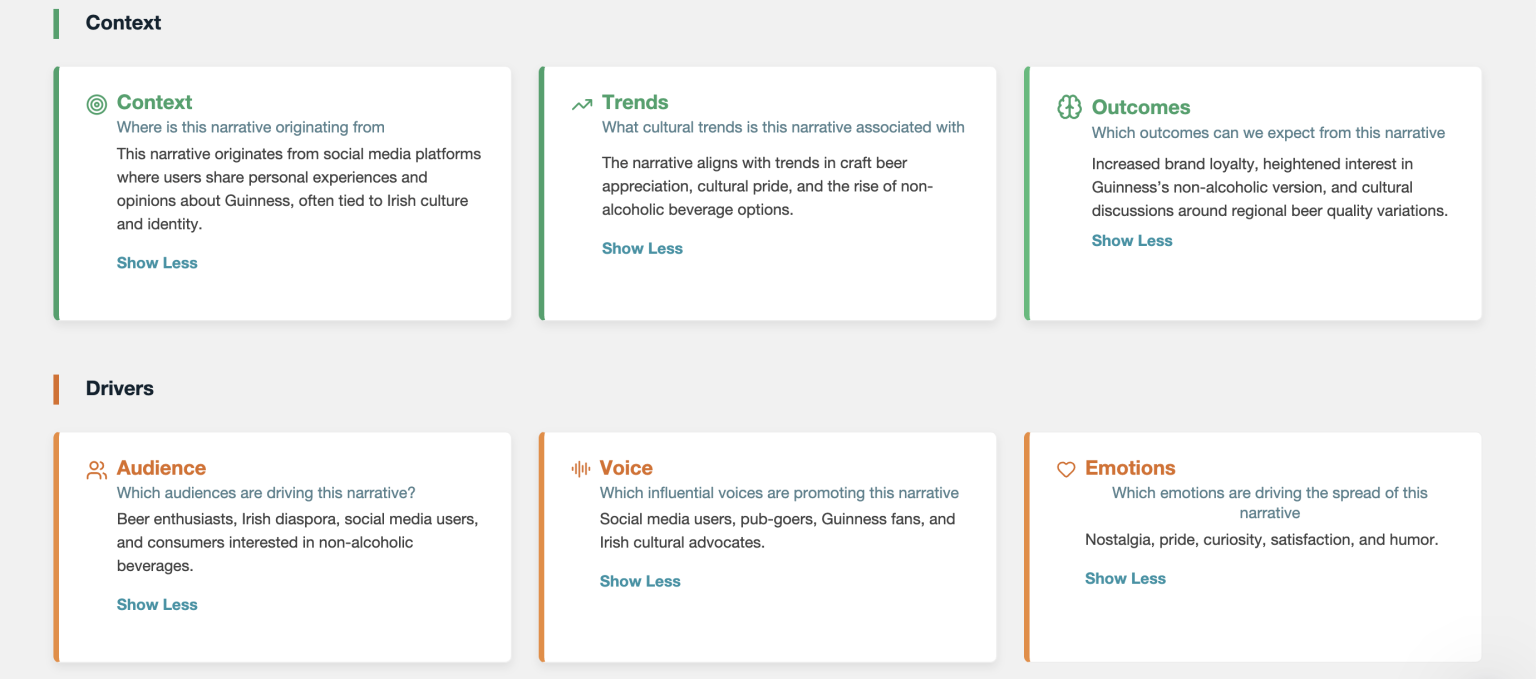Select the Voice card heading
This screenshot has width=1536, height=679.
point(626,468)
